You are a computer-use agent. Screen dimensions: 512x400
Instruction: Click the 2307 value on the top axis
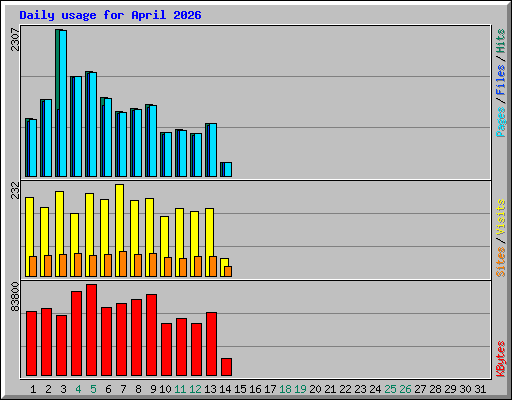(15, 39)
